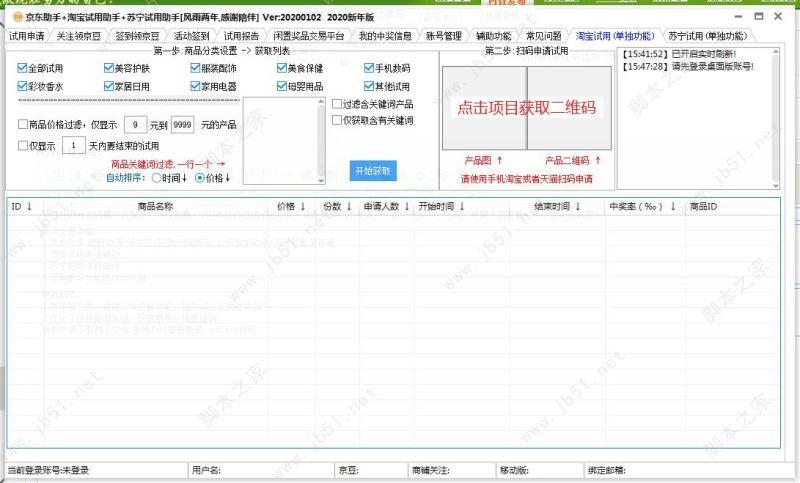Image resolution: width=800 pixels, height=483 pixels.
Task: Click the days field showing 1
Action: tap(73, 145)
